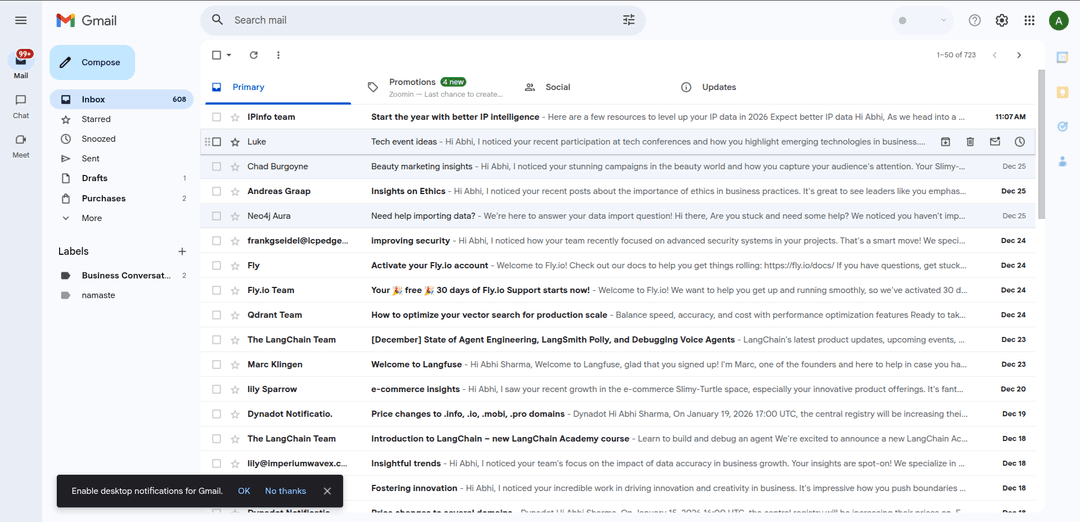Click the Compose button

pos(92,62)
